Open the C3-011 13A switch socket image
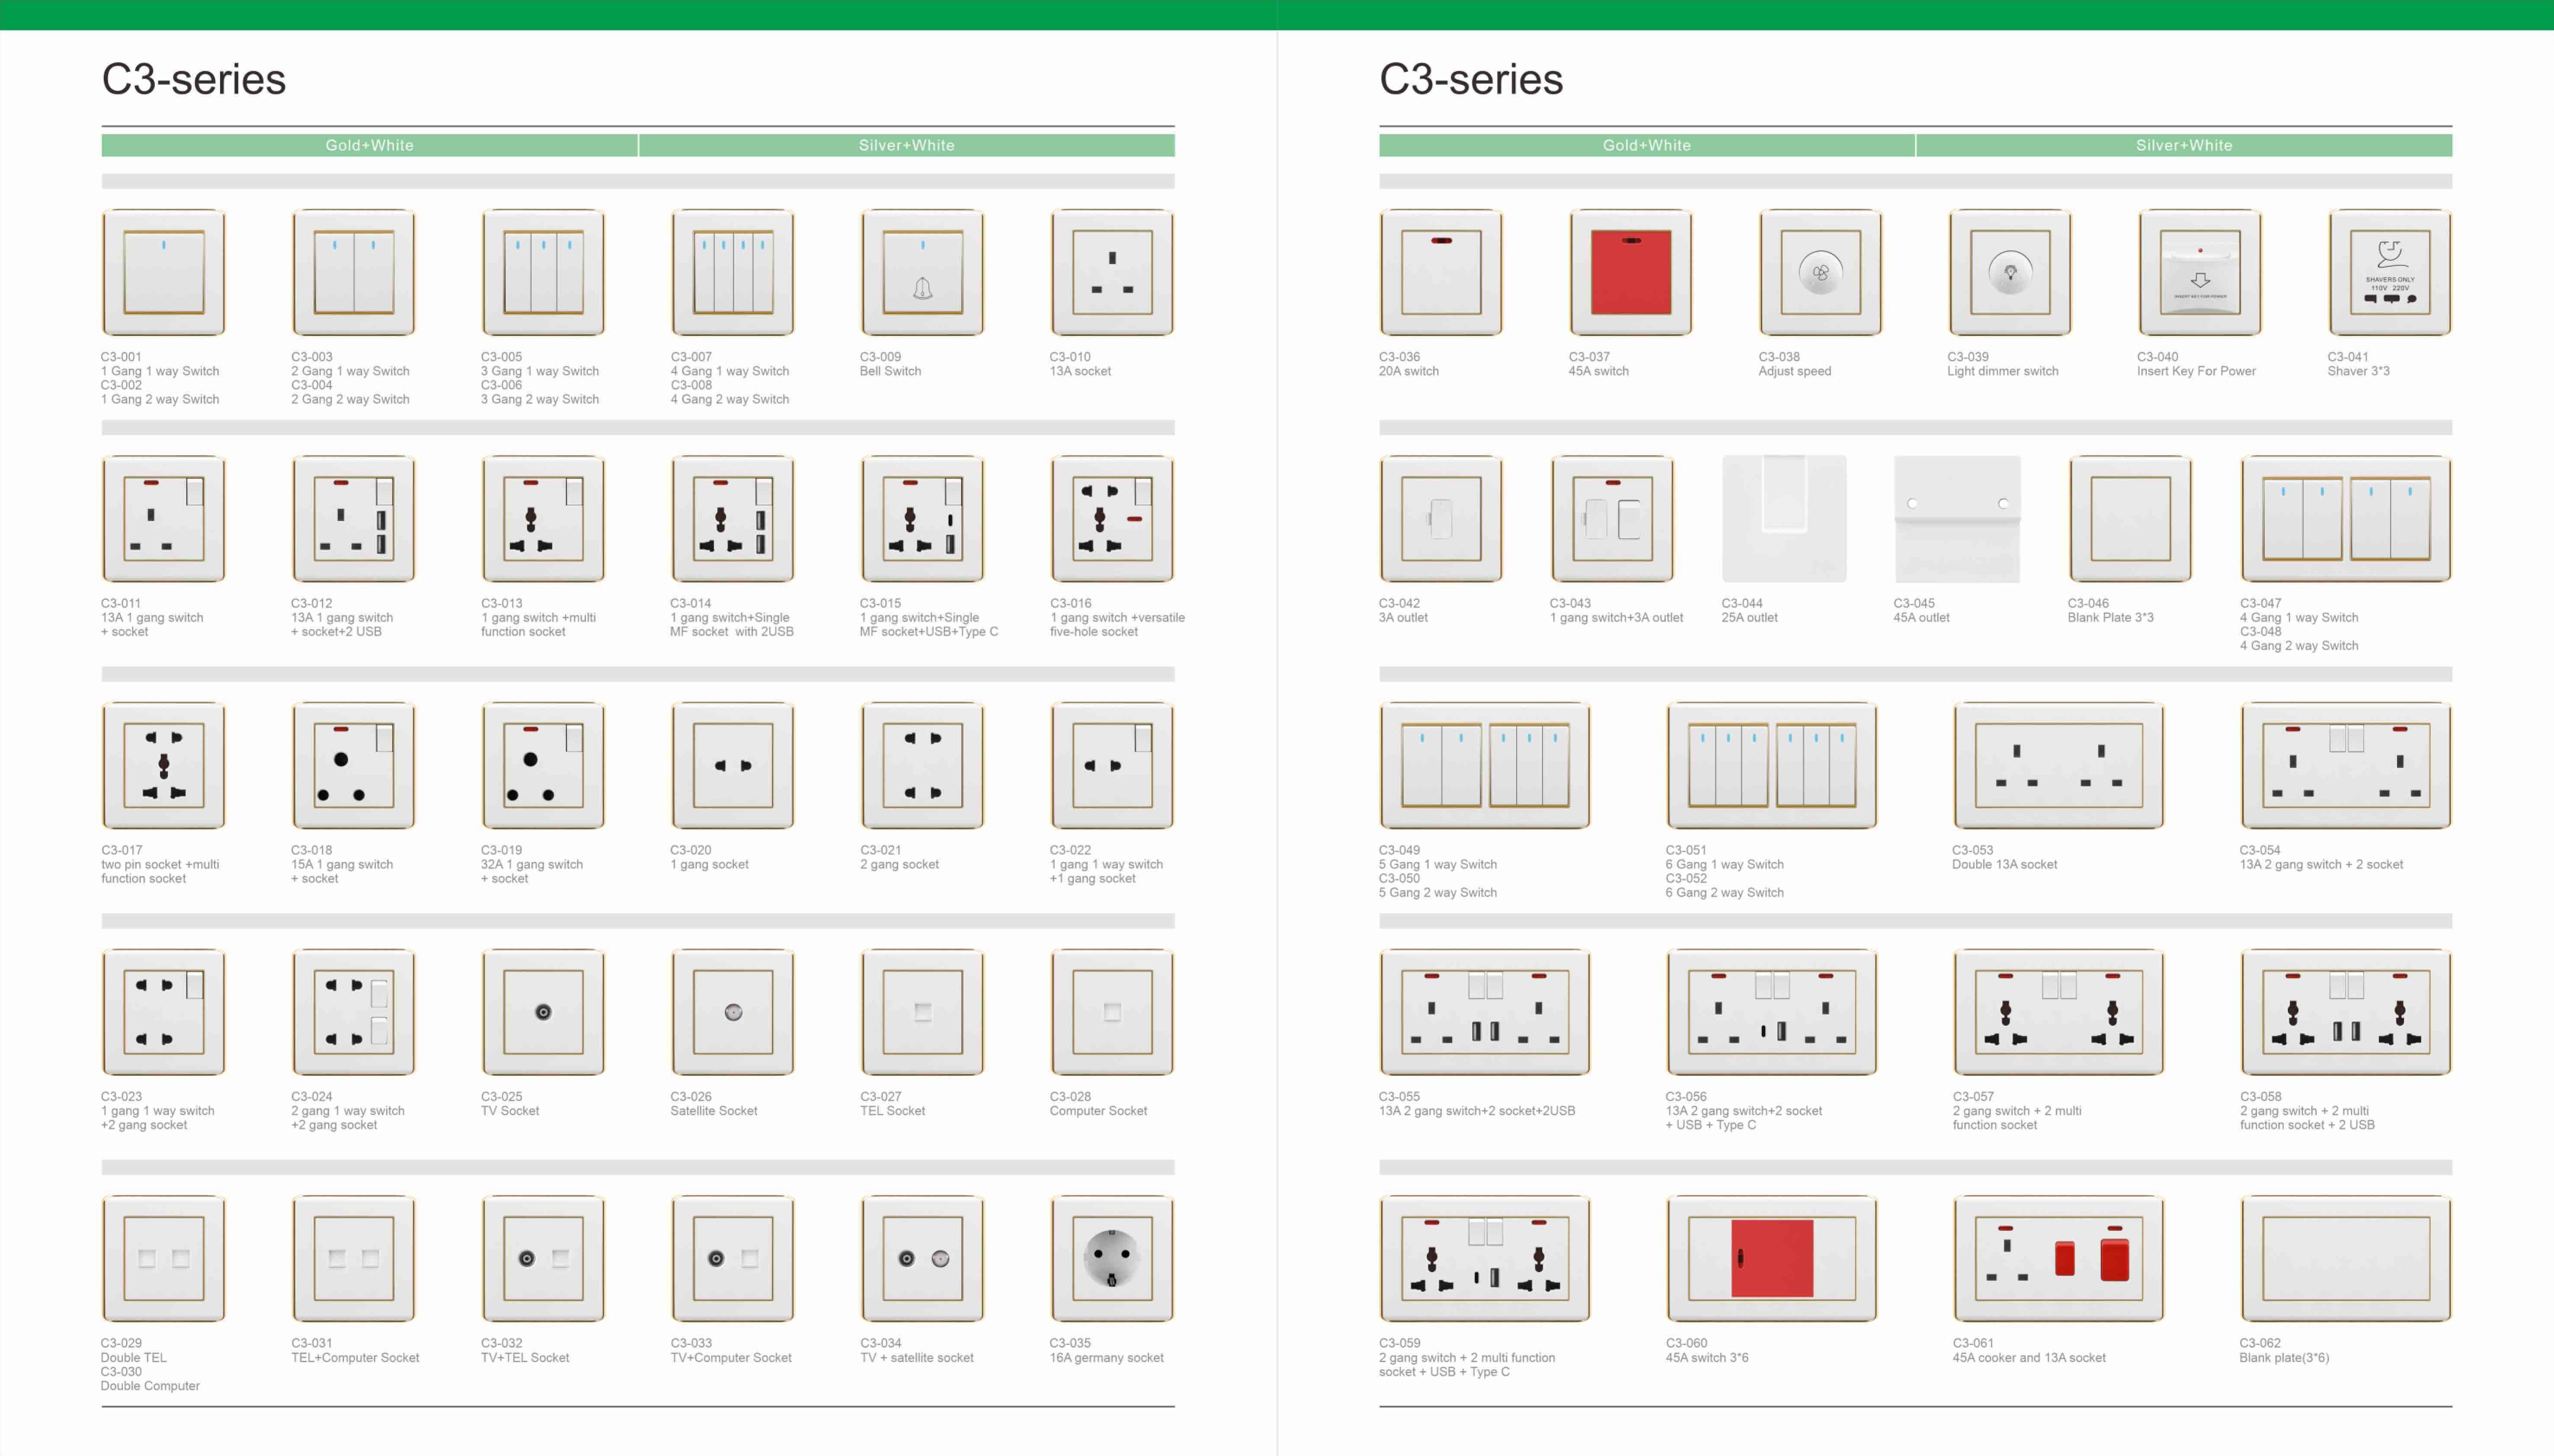This screenshot has width=2554, height=1456. 163,519
